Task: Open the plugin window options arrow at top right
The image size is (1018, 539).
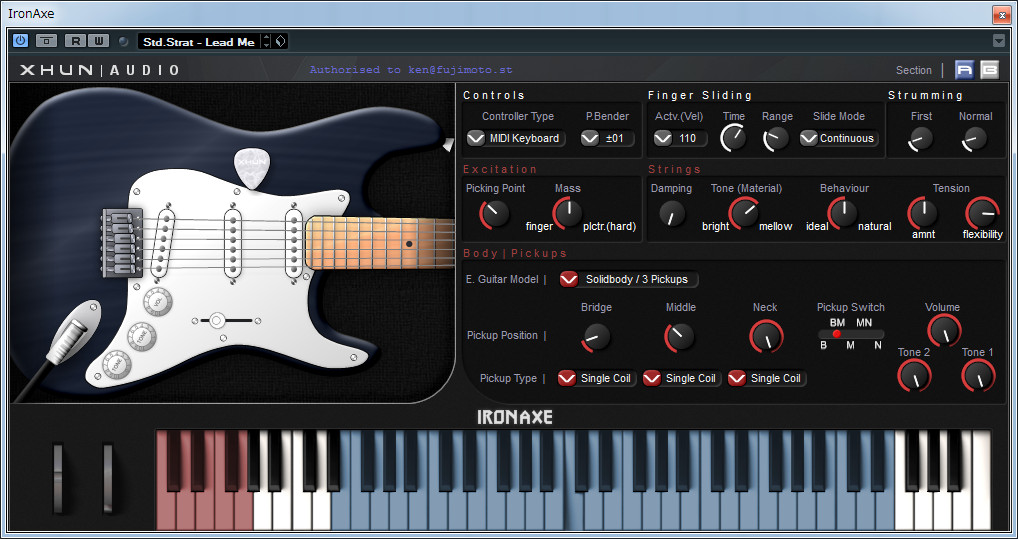Action: tap(999, 42)
